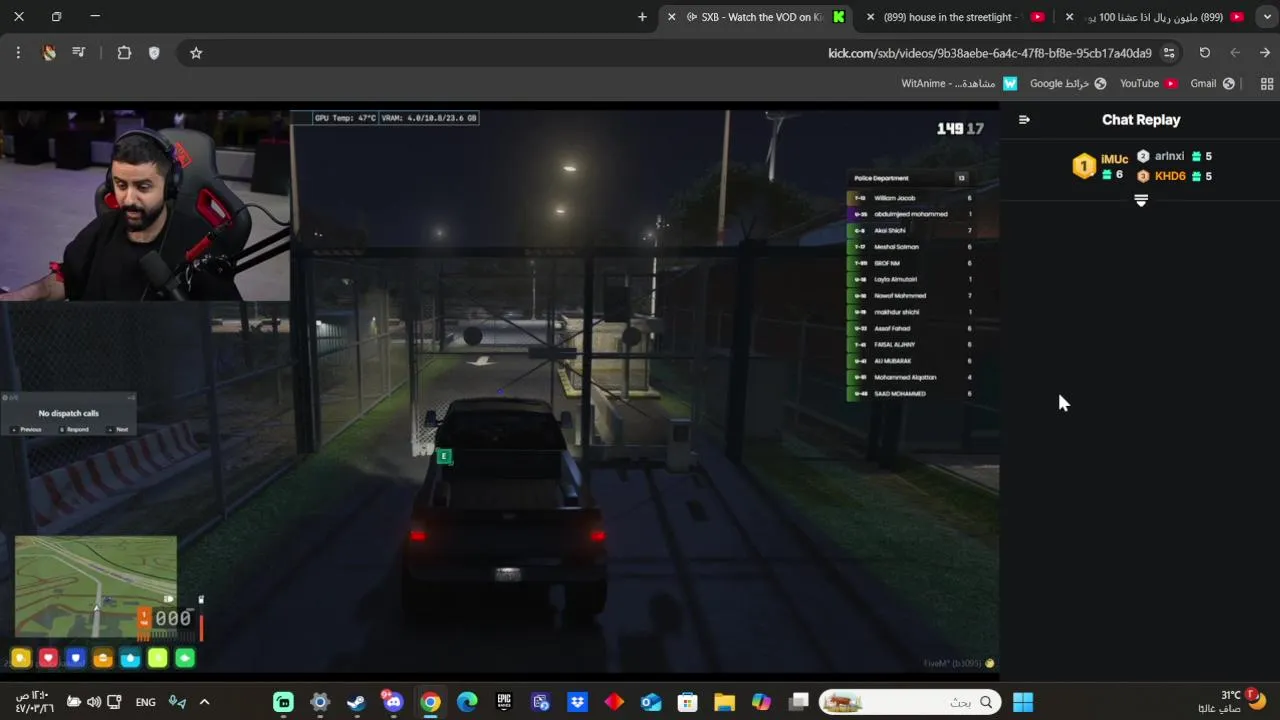The image size is (1280, 720).
Task: Select FAISAL ALJHNY in police list
Action: point(910,344)
